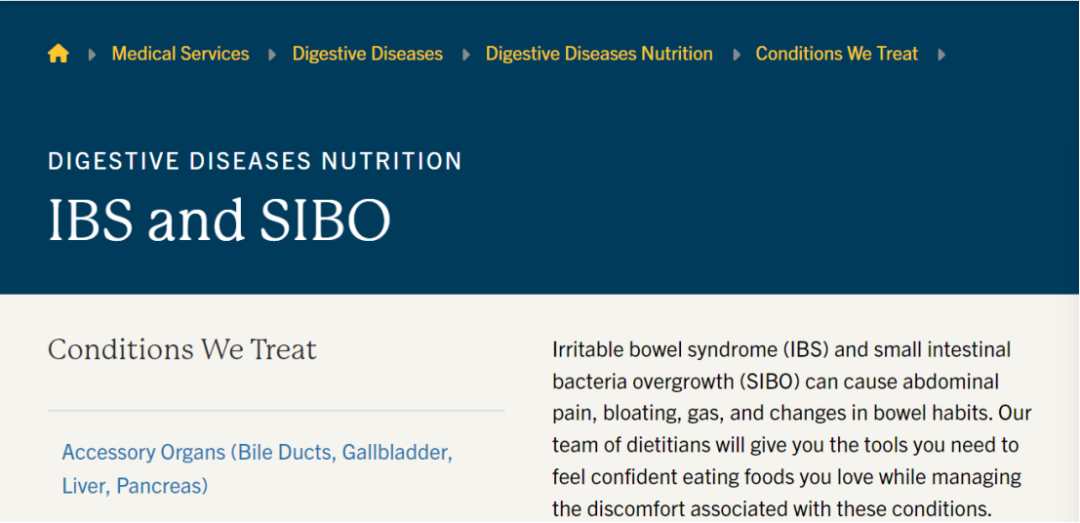Image resolution: width=1080 pixels, height=523 pixels.
Task: Open the Medical Services breadcrumb link
Action: (180, 54)
